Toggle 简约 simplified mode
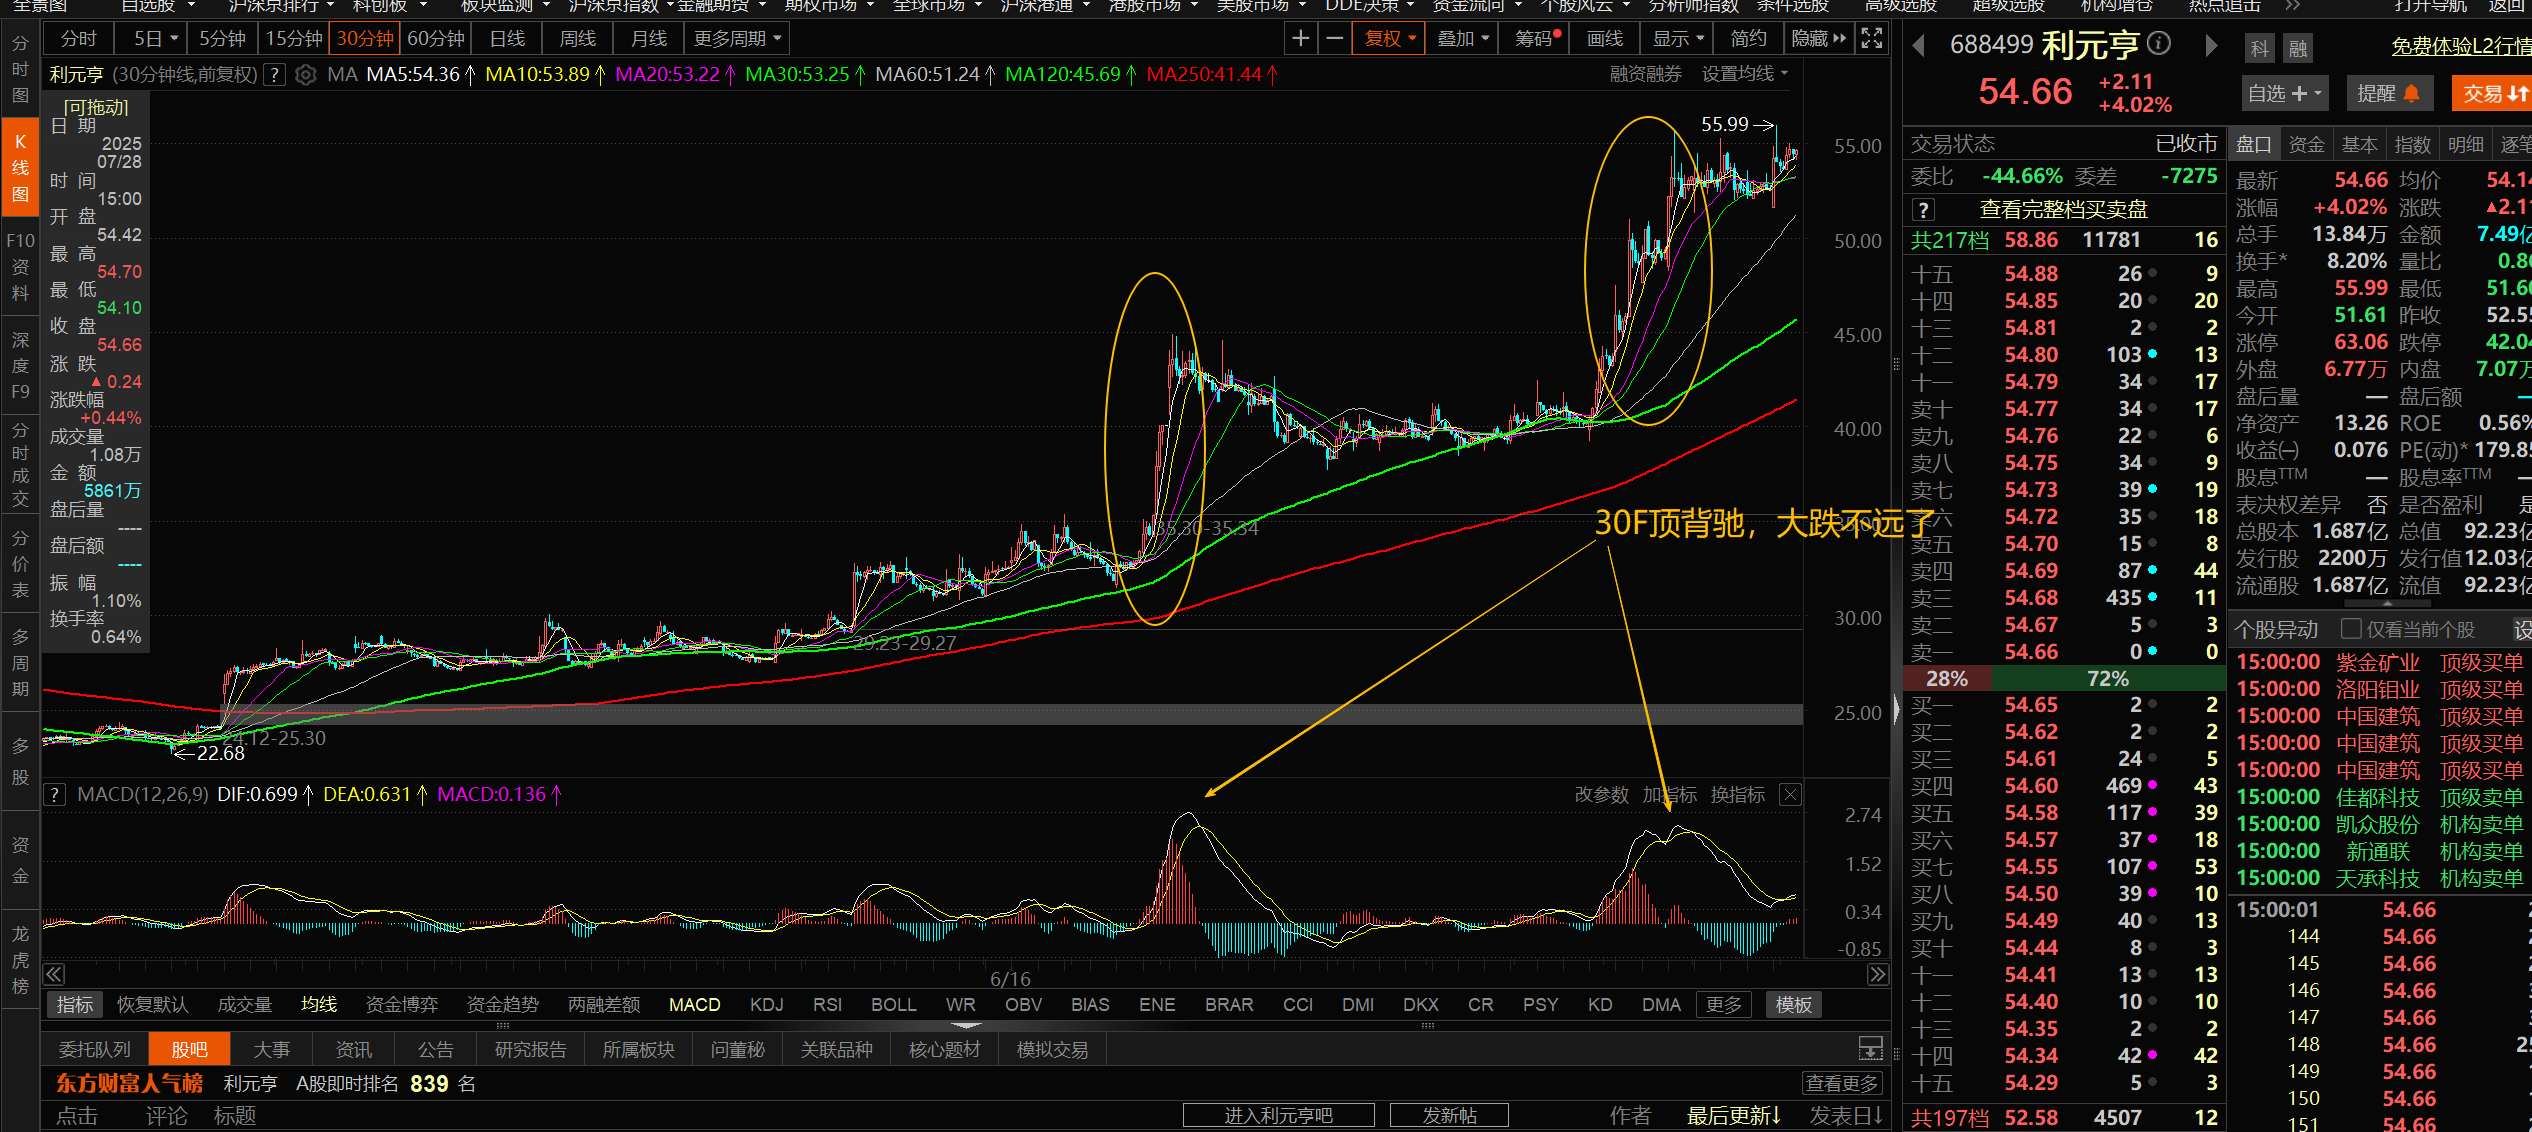Screen dimensions: 2532x1132 click(1748, 39)
